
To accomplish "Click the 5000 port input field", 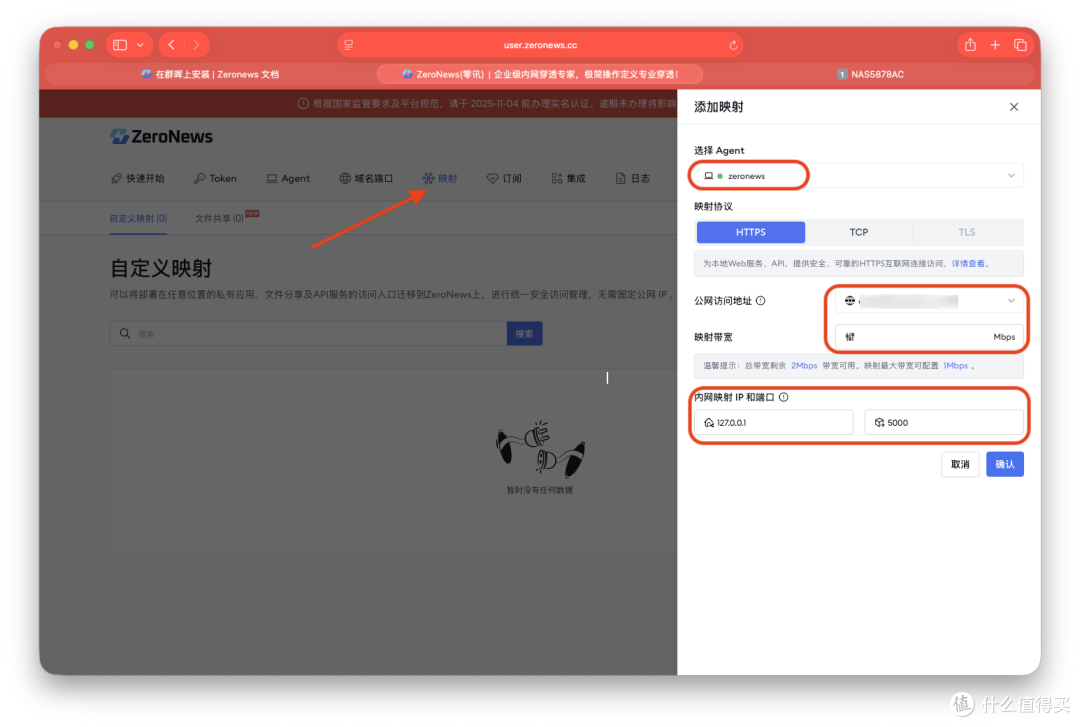I will pos(944,422).
